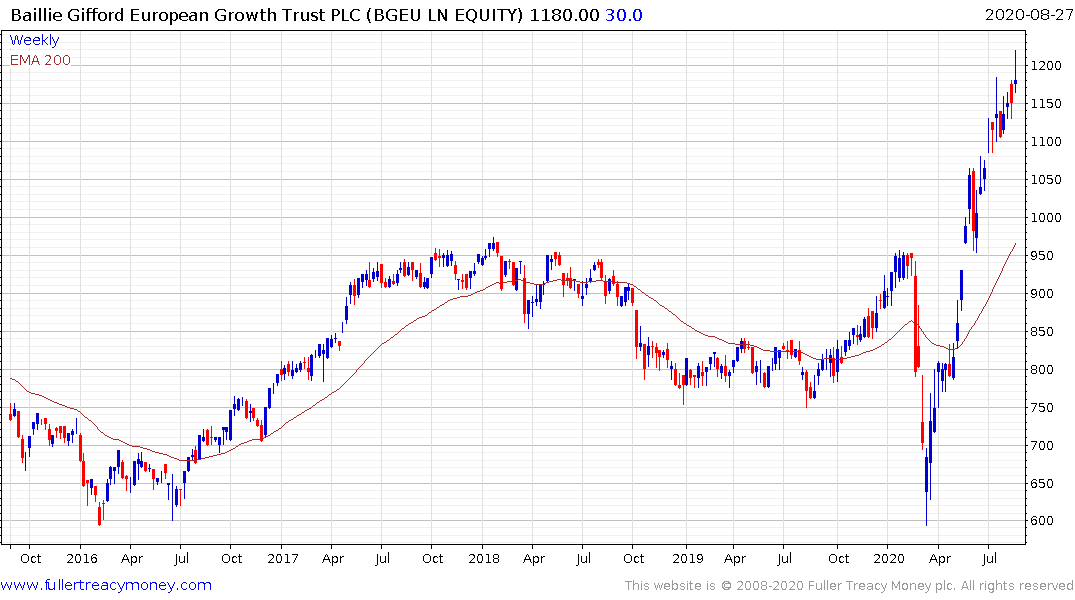Click the 600 price axis label
The height and width of the screenshot is (600, 1075).
click(x=1042, y=521)
